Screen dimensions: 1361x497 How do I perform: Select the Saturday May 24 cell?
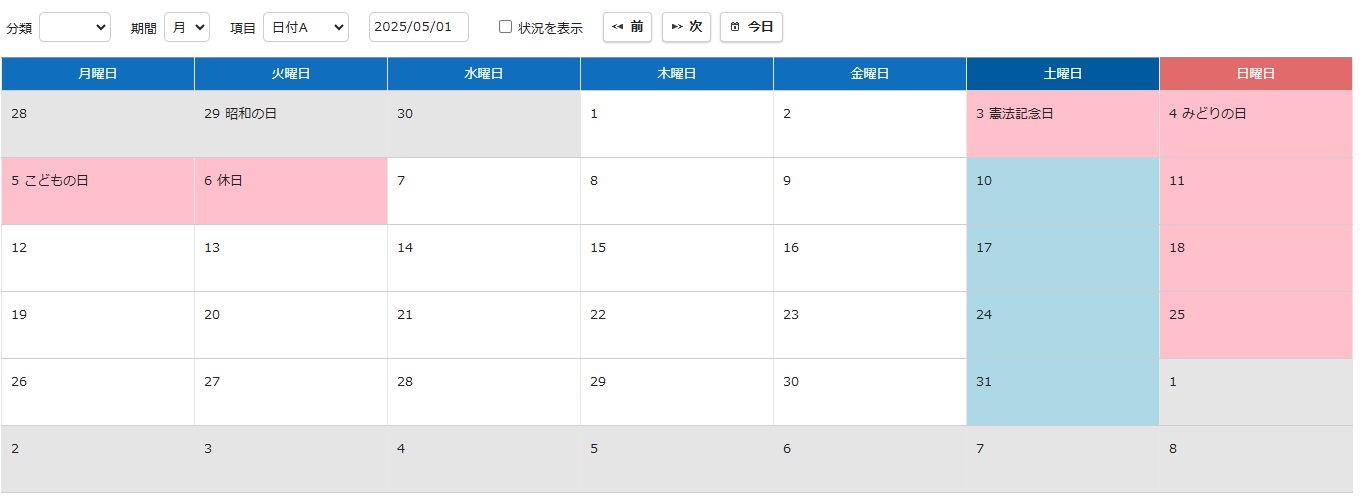tap(1063, 325)
